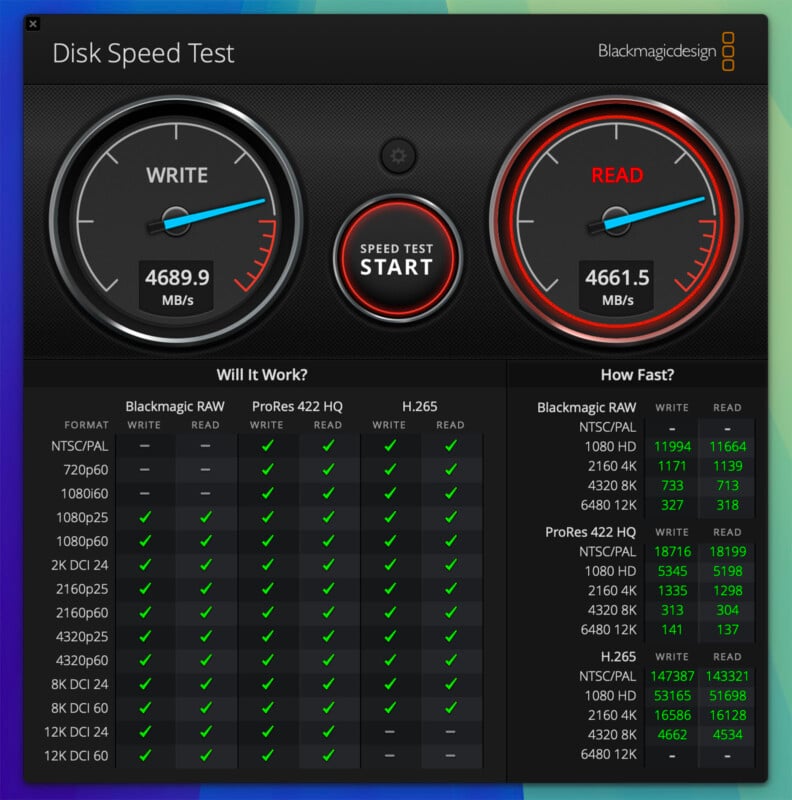
Task: Select the 12K DCI 60 row label
Action: [77, 756]
